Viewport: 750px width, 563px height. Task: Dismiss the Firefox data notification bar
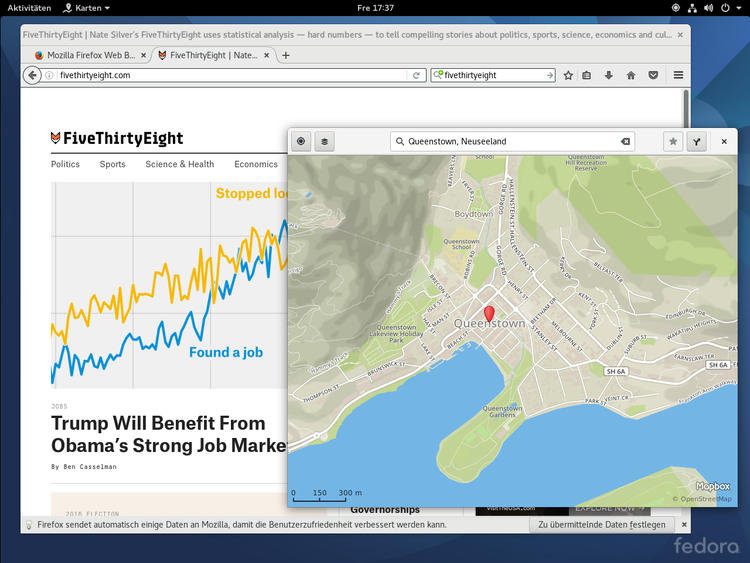coord(684,525)
